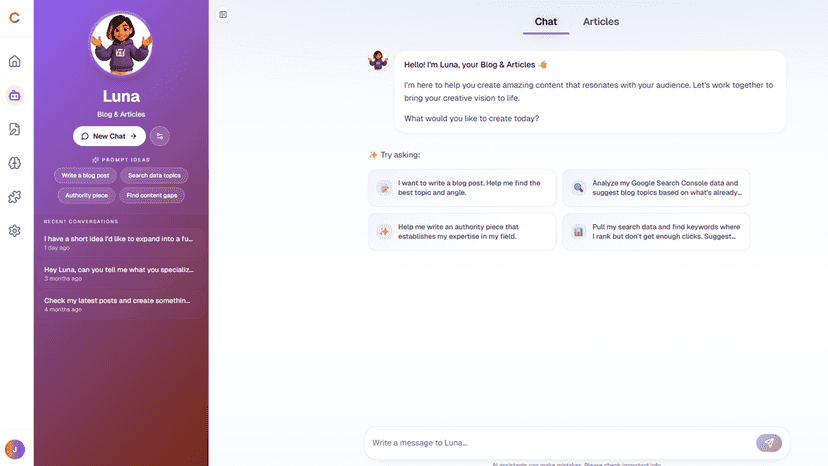Click the send message paper plane button

click(x=769, y=443)
